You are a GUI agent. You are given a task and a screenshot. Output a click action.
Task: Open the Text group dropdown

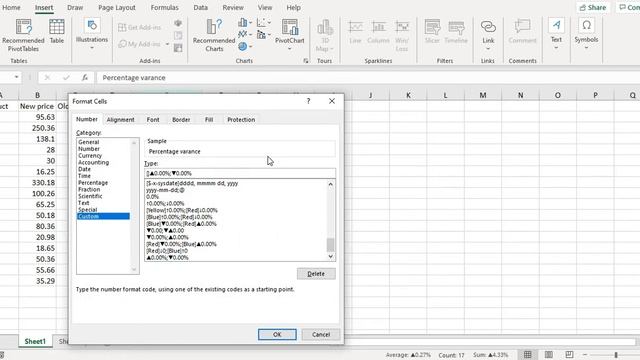(x=556, y=34)
